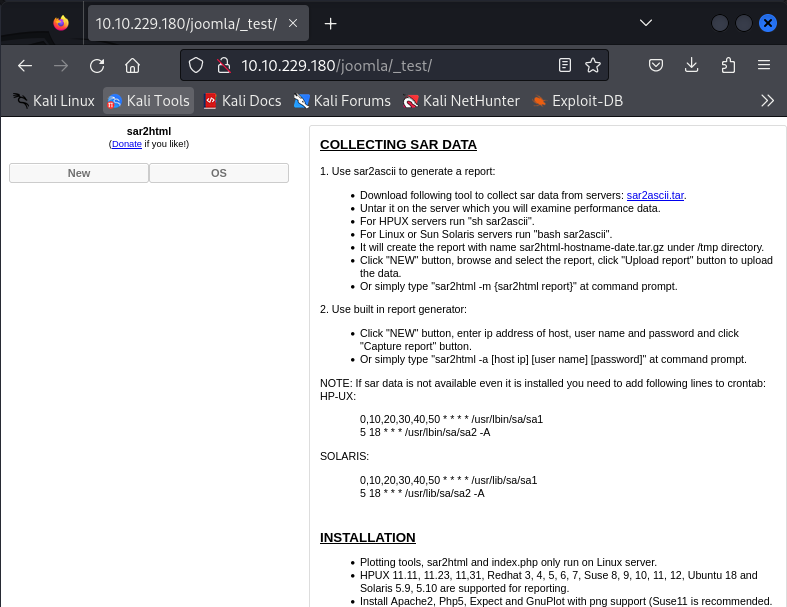
Task: Click the tracking protection shield icon
Action: pyautogui.click(x=196, y=65)
